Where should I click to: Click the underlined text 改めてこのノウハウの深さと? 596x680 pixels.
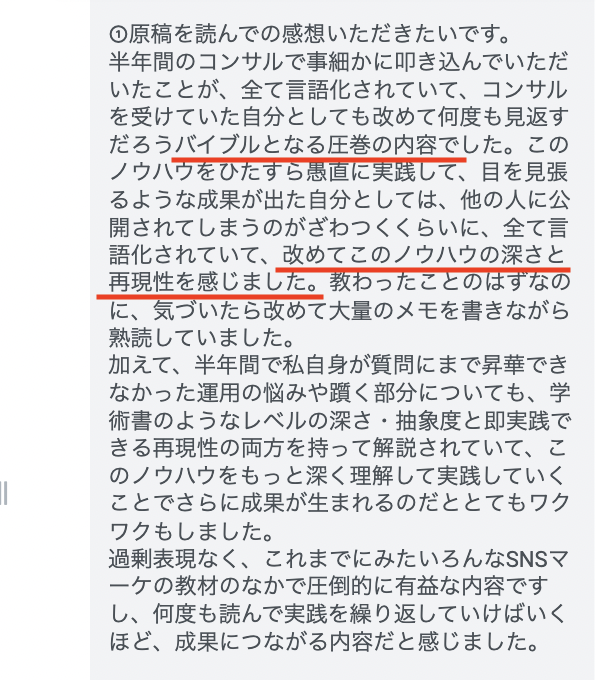(x=424, y=255)
